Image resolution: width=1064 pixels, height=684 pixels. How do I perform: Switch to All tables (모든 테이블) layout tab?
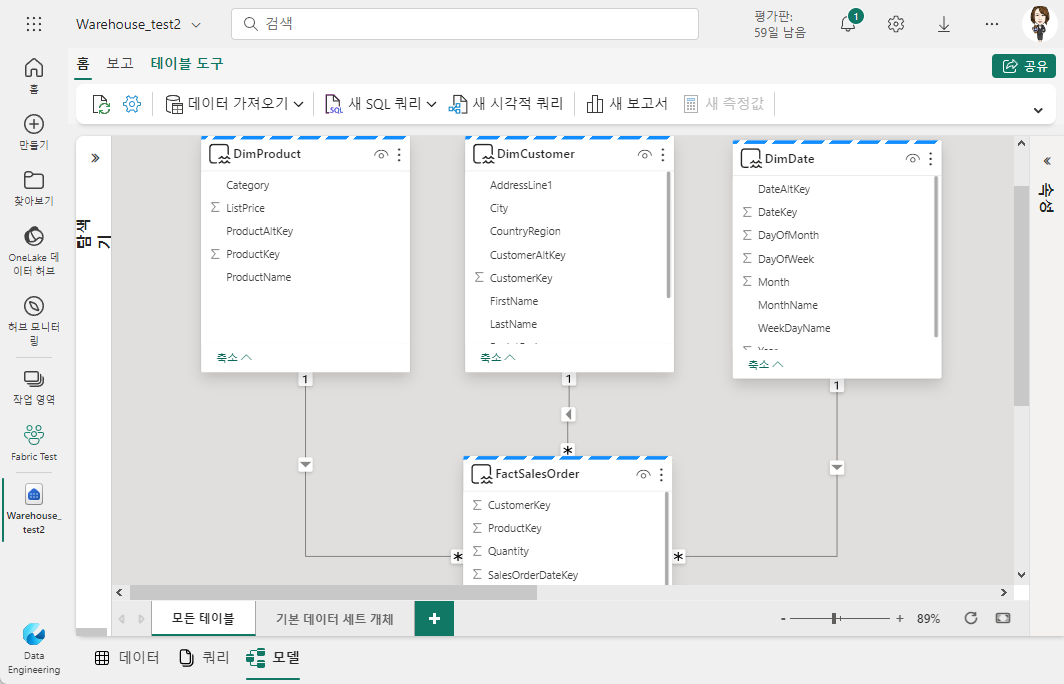click(x=203, y=618)
